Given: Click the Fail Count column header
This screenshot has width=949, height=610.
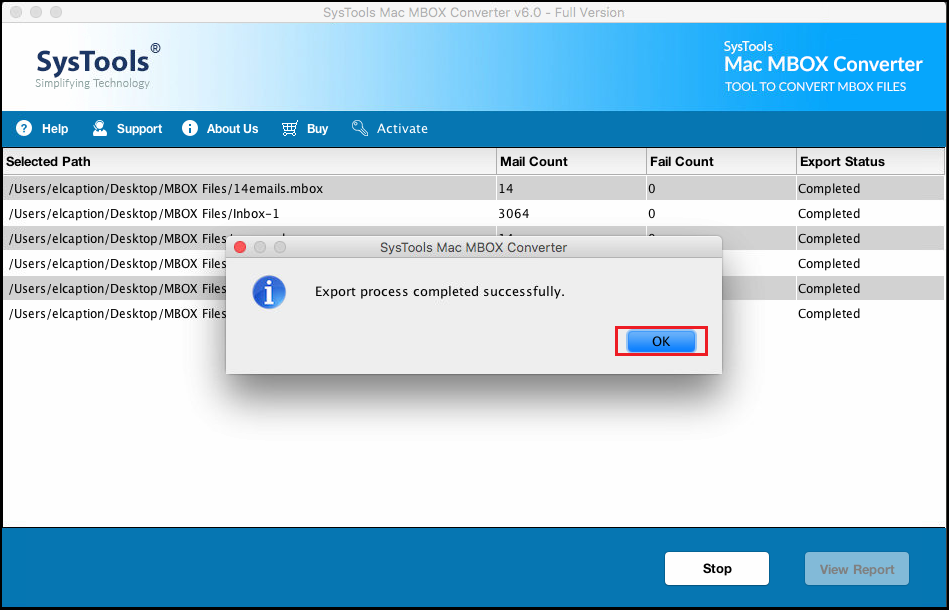Looking at the screenshot, I should [x=721, y=162].
